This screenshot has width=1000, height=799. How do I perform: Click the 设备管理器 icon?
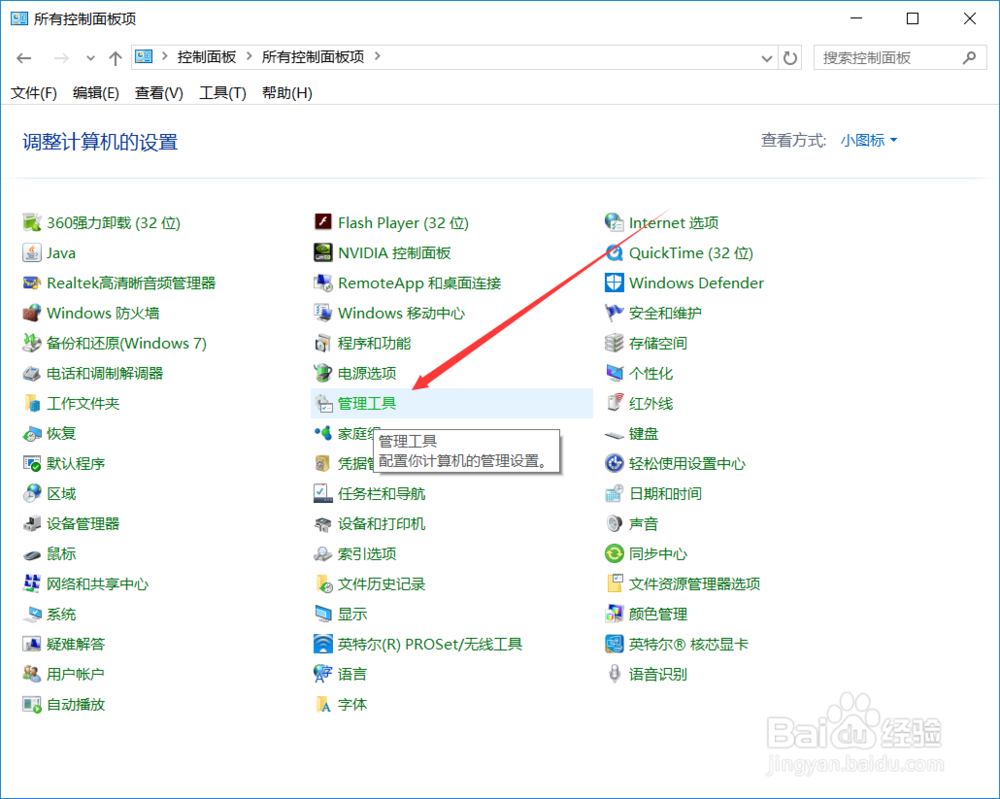[x=31, y=524]
